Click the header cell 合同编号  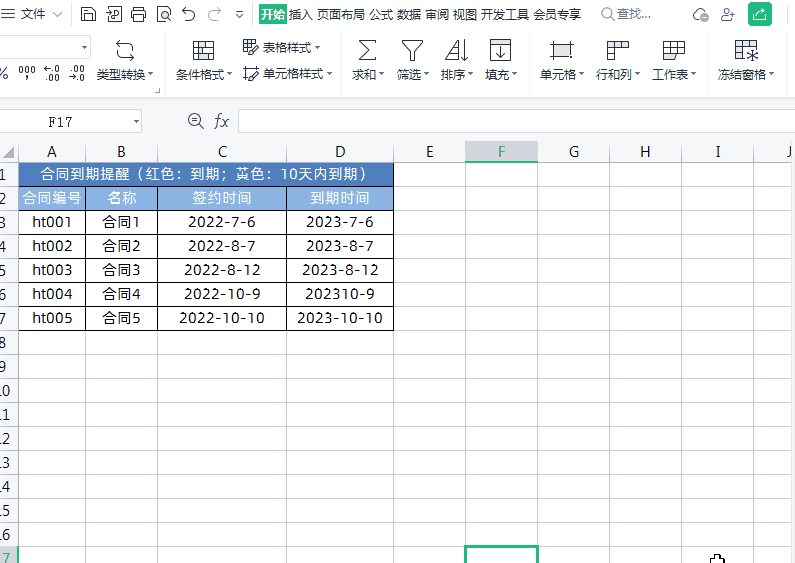click(x=52, y=198)
